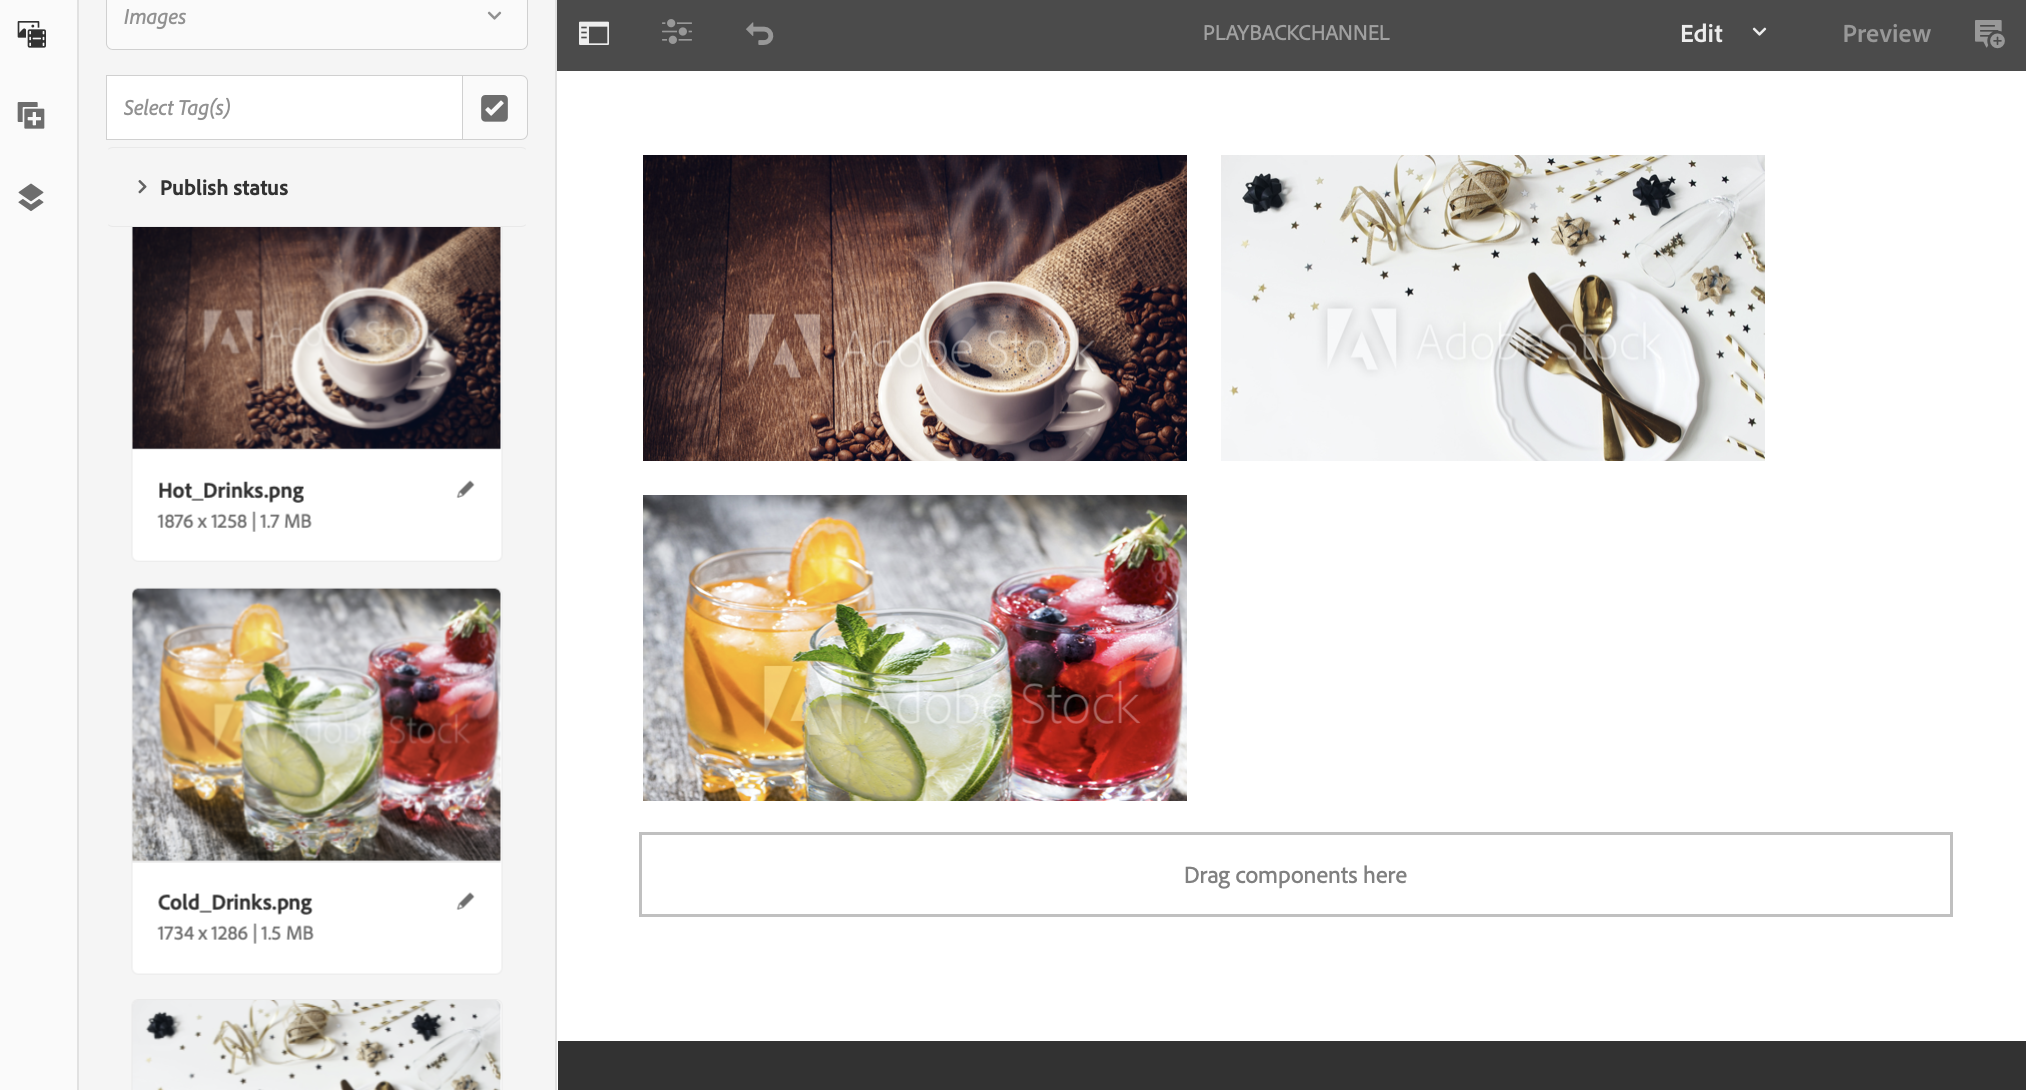Screen dimensions: 2026x1090
Task: Select the party table setting image on canvas
Action: pos(1492,308)
